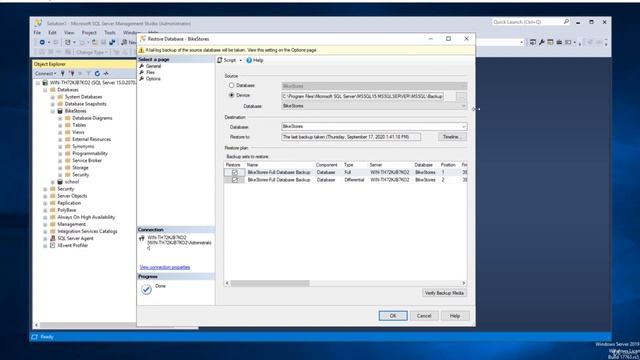Switch to the Files page
The image size is (640, 360).
click(x=150, y=72)
